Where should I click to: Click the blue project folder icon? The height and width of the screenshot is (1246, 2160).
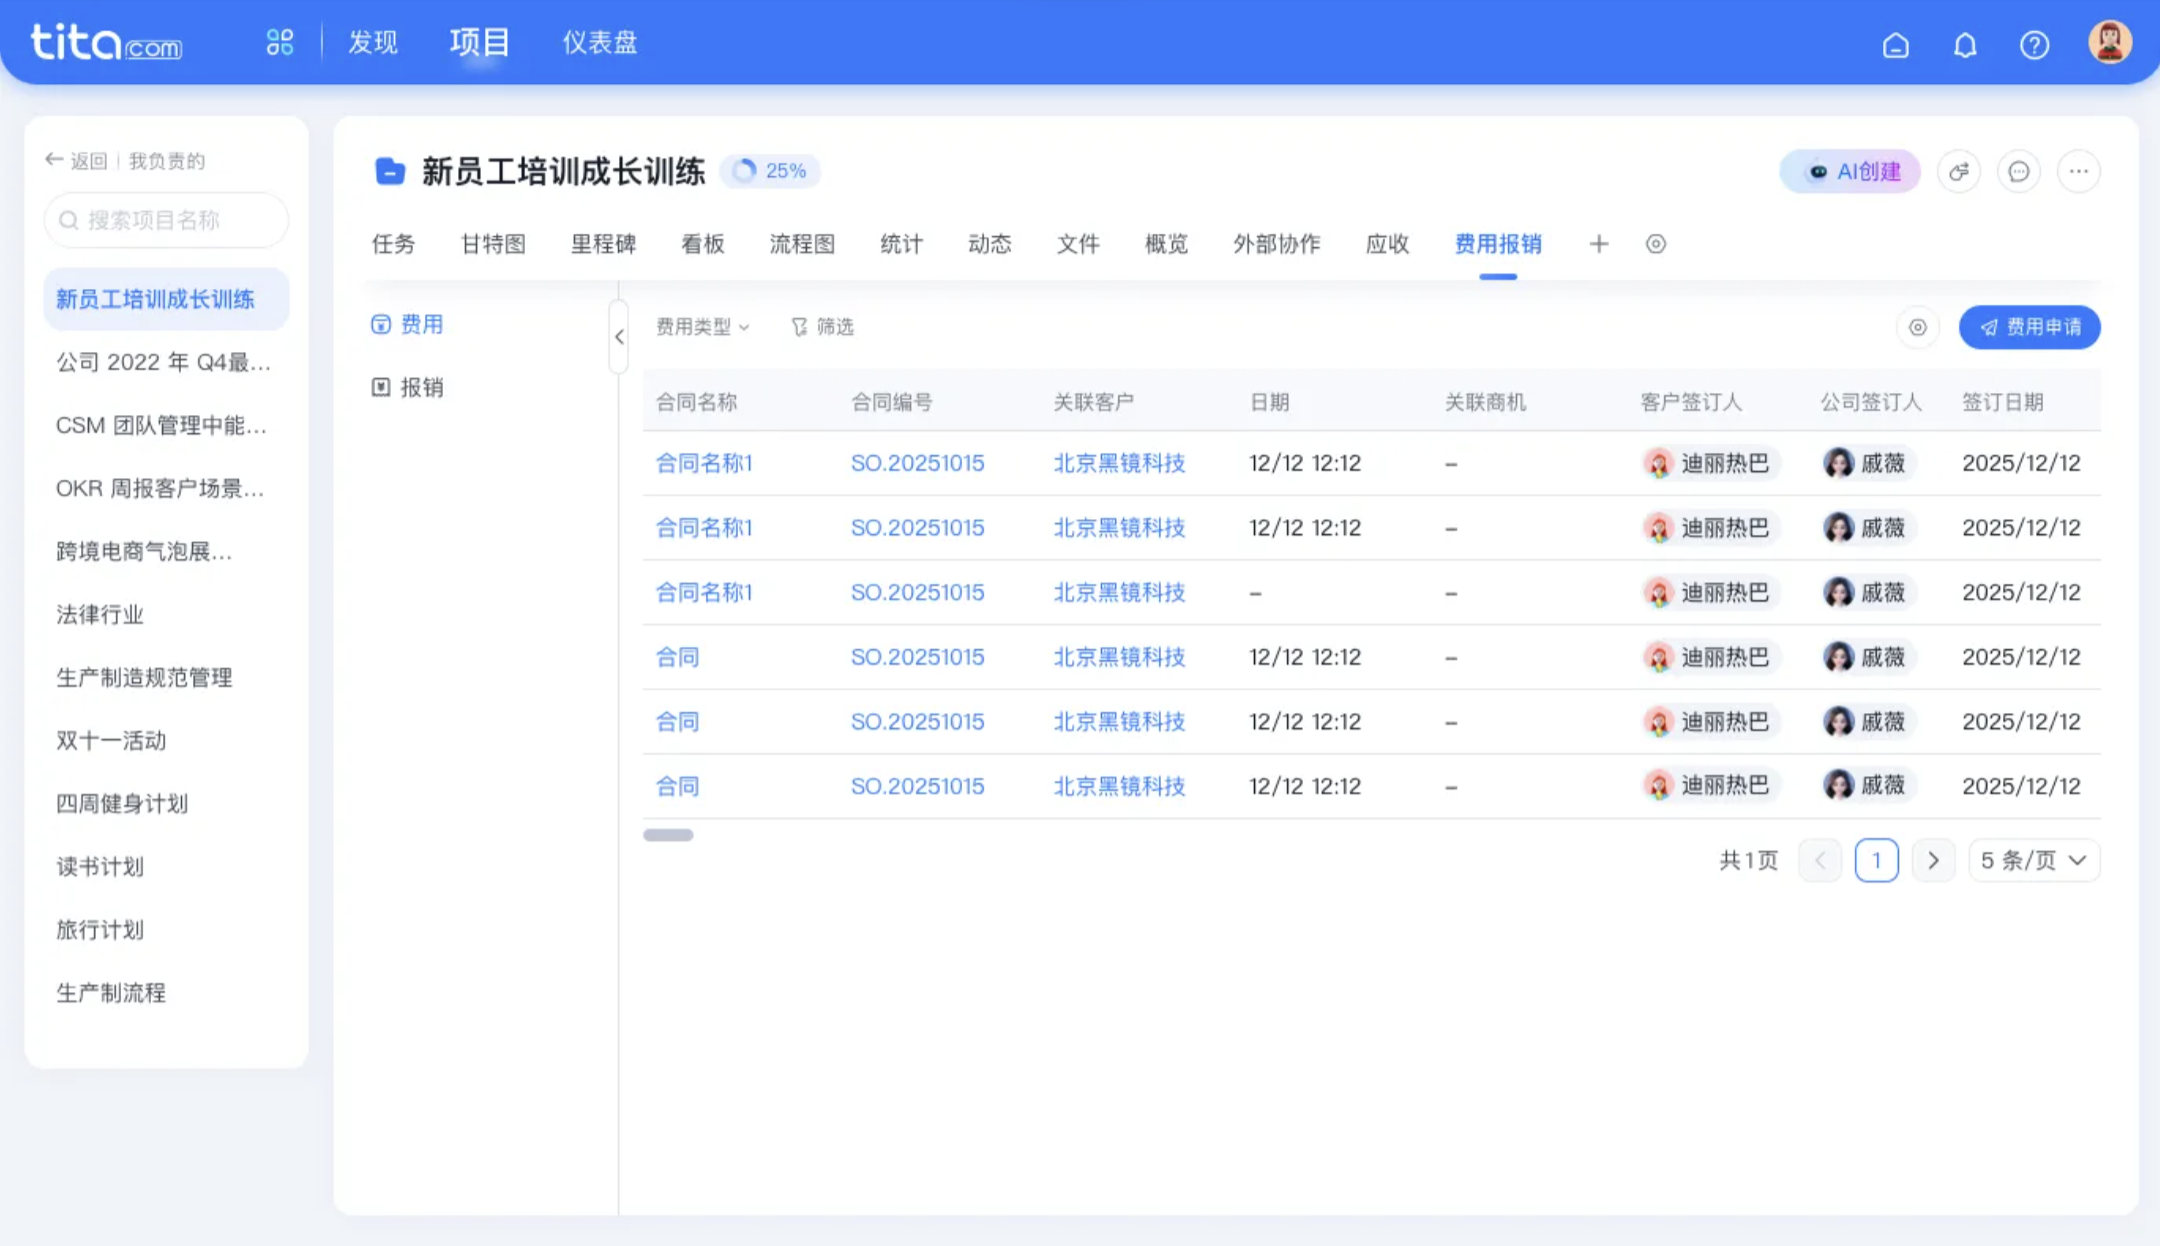[389, 172]
